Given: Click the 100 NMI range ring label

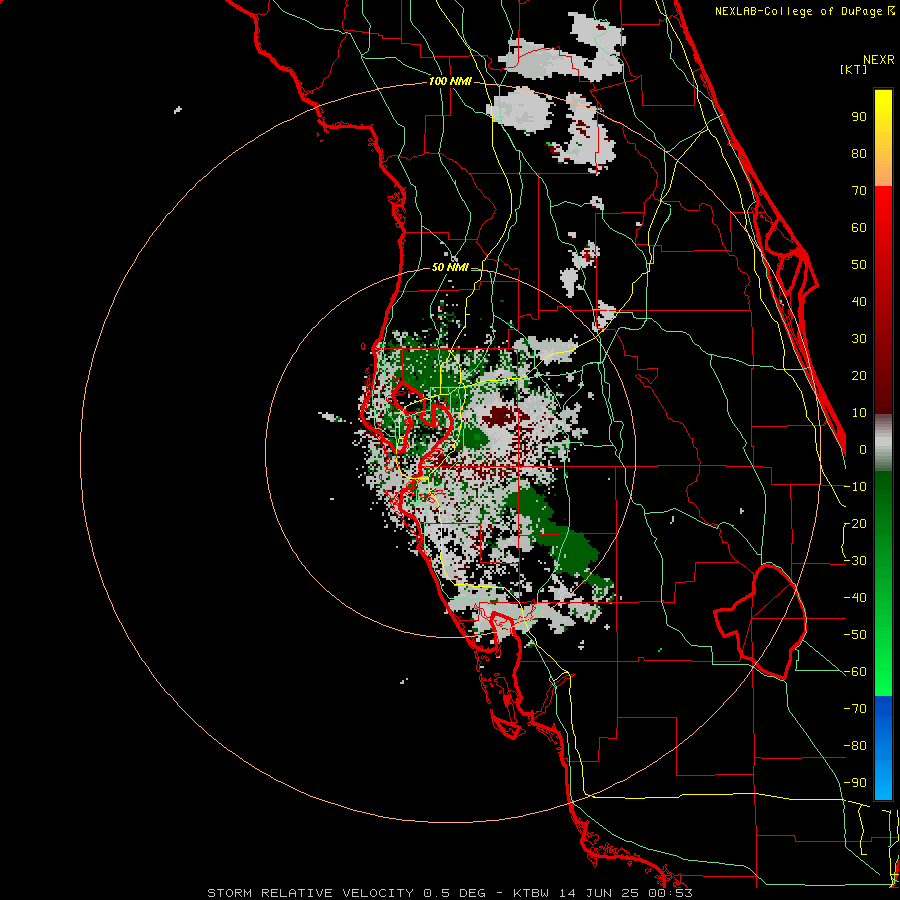Looking at the screenshot, I should tap(450, 82).
